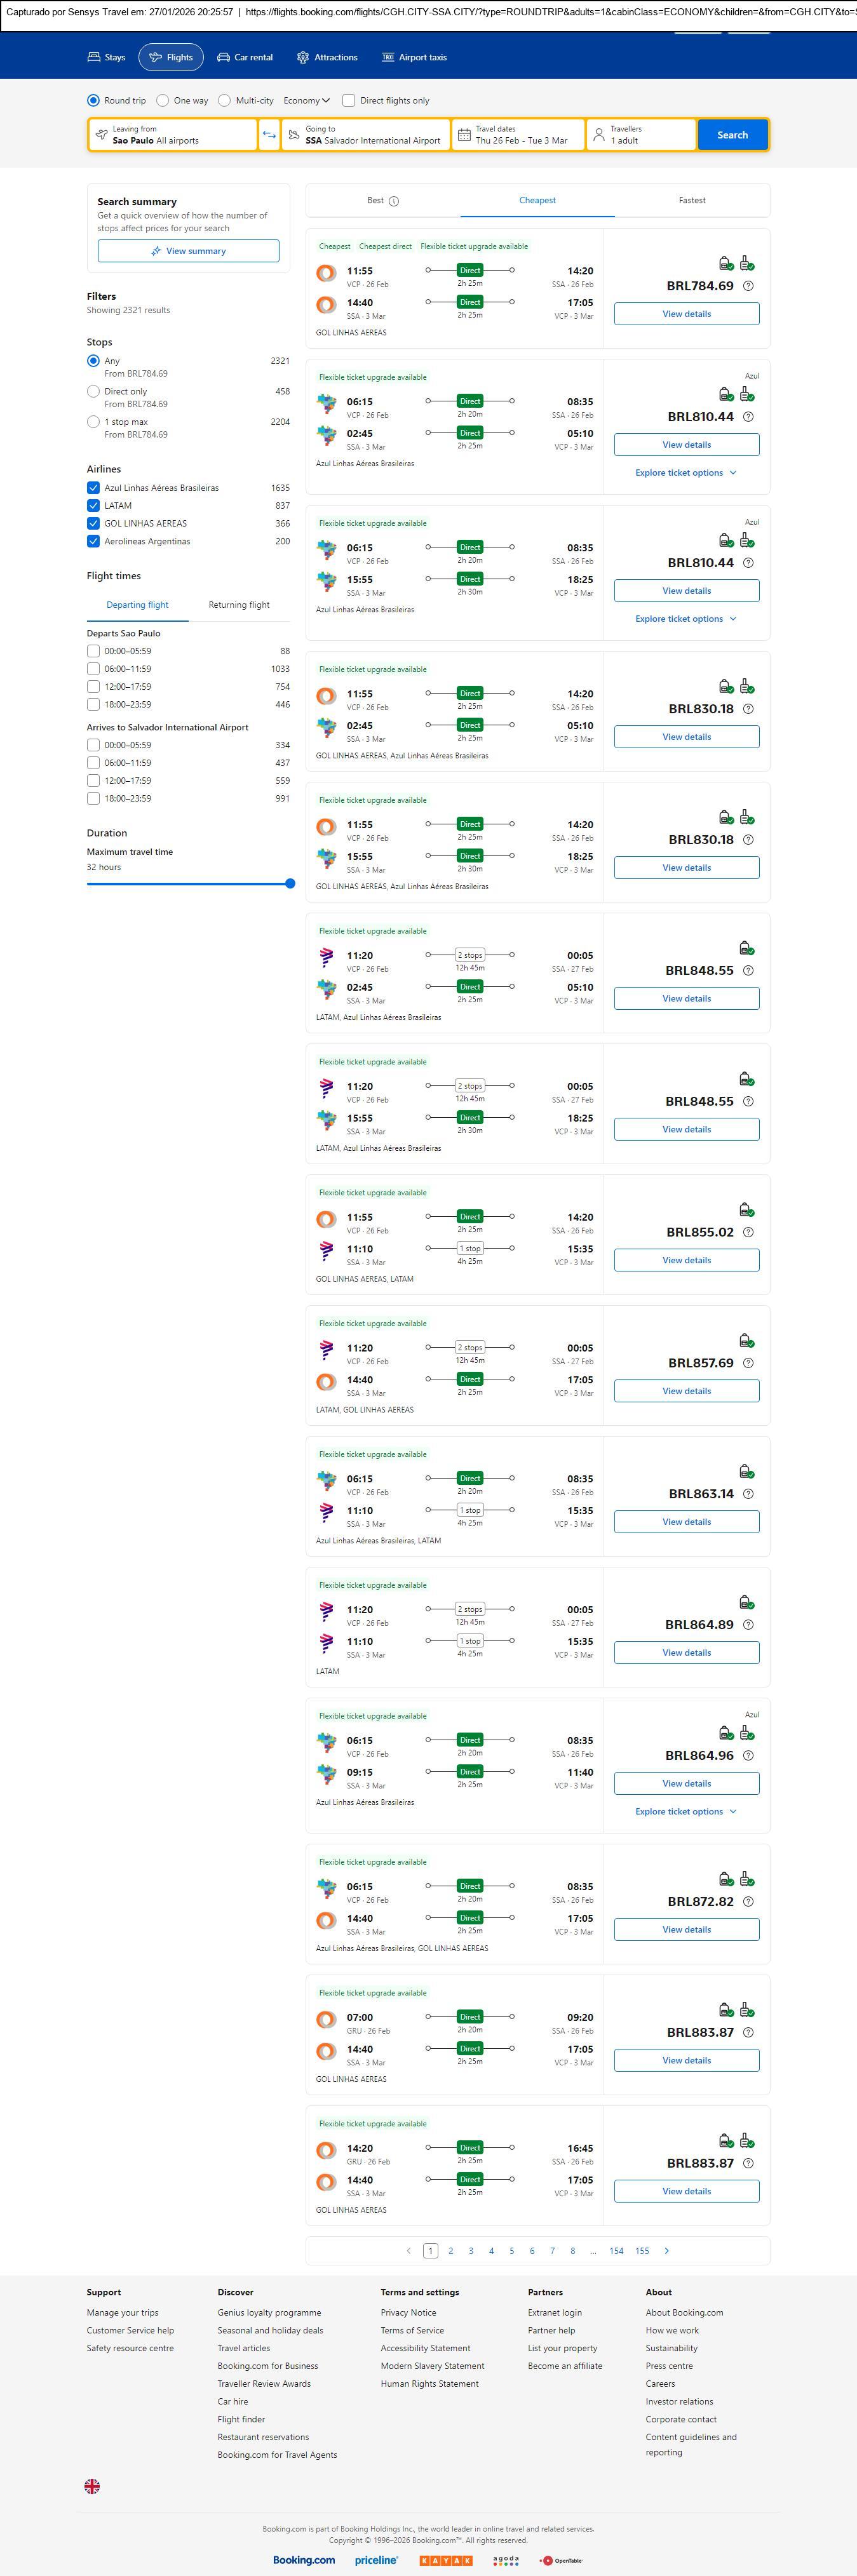Viewport: 857px width, 2576px height.
Task: Click the Maximum travel time slider handle
Action: click(x=290, y=884)
